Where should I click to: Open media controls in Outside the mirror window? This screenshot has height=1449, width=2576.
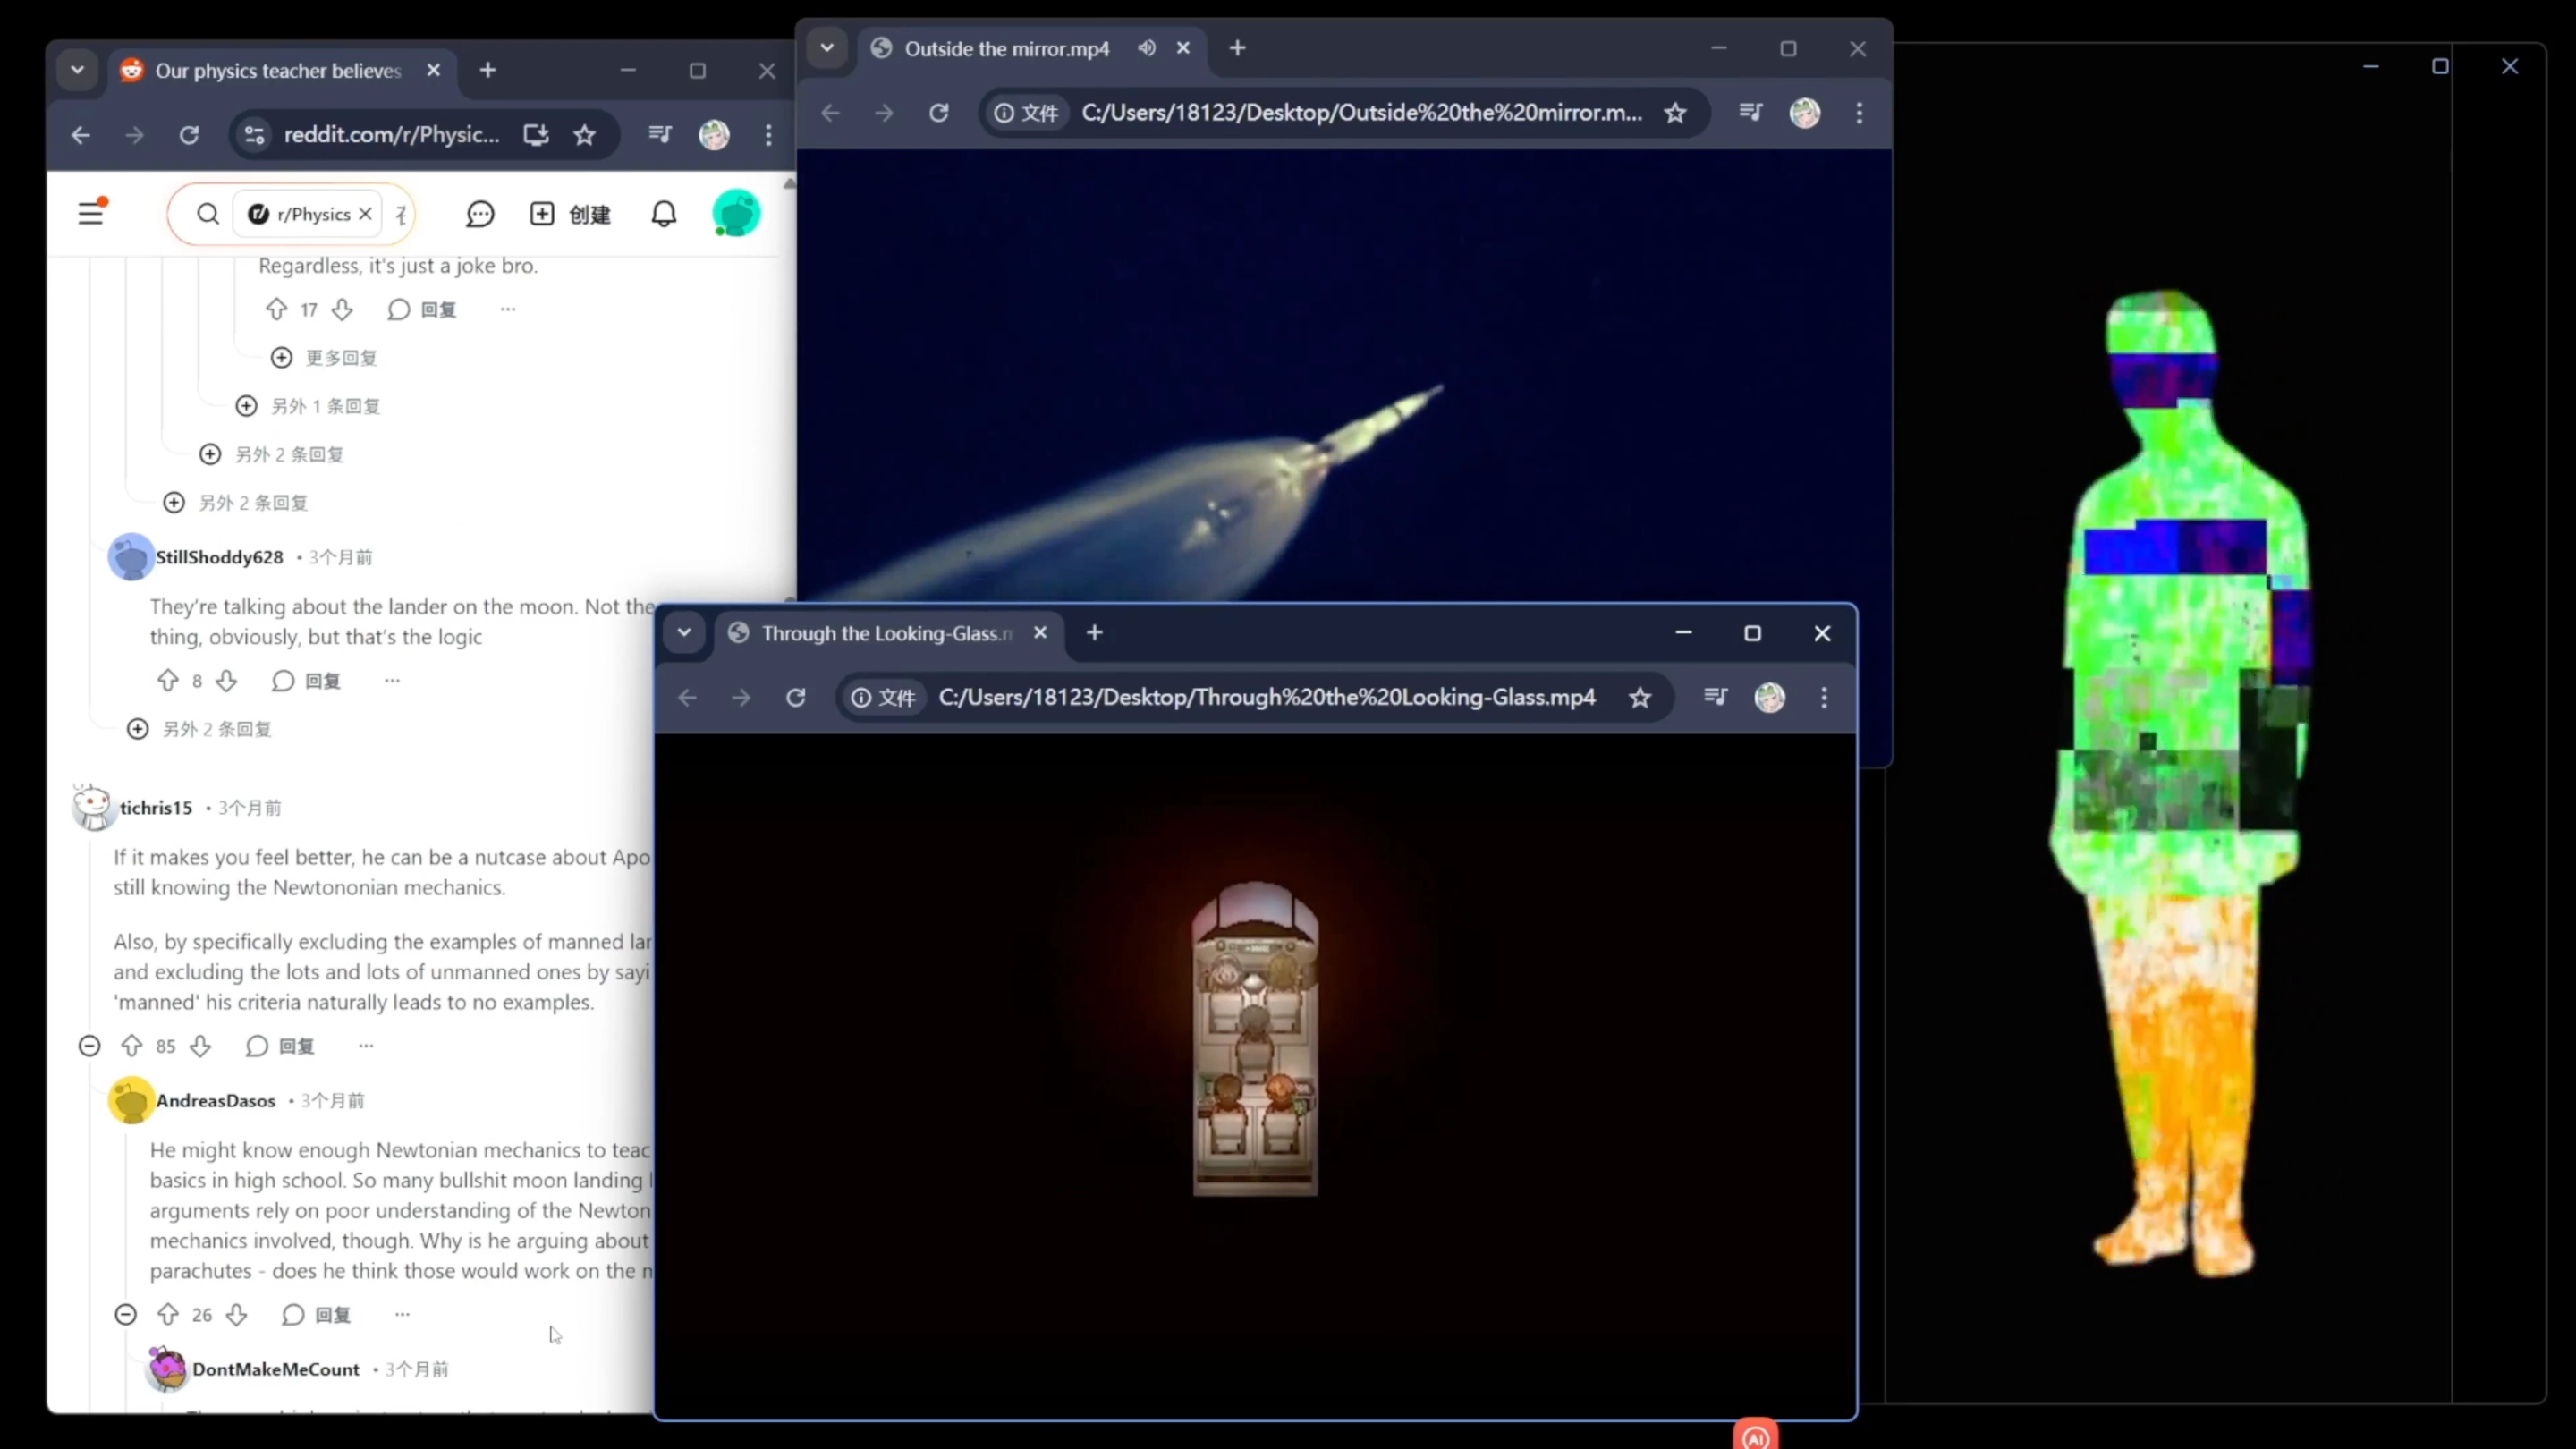click(1751, 113)
